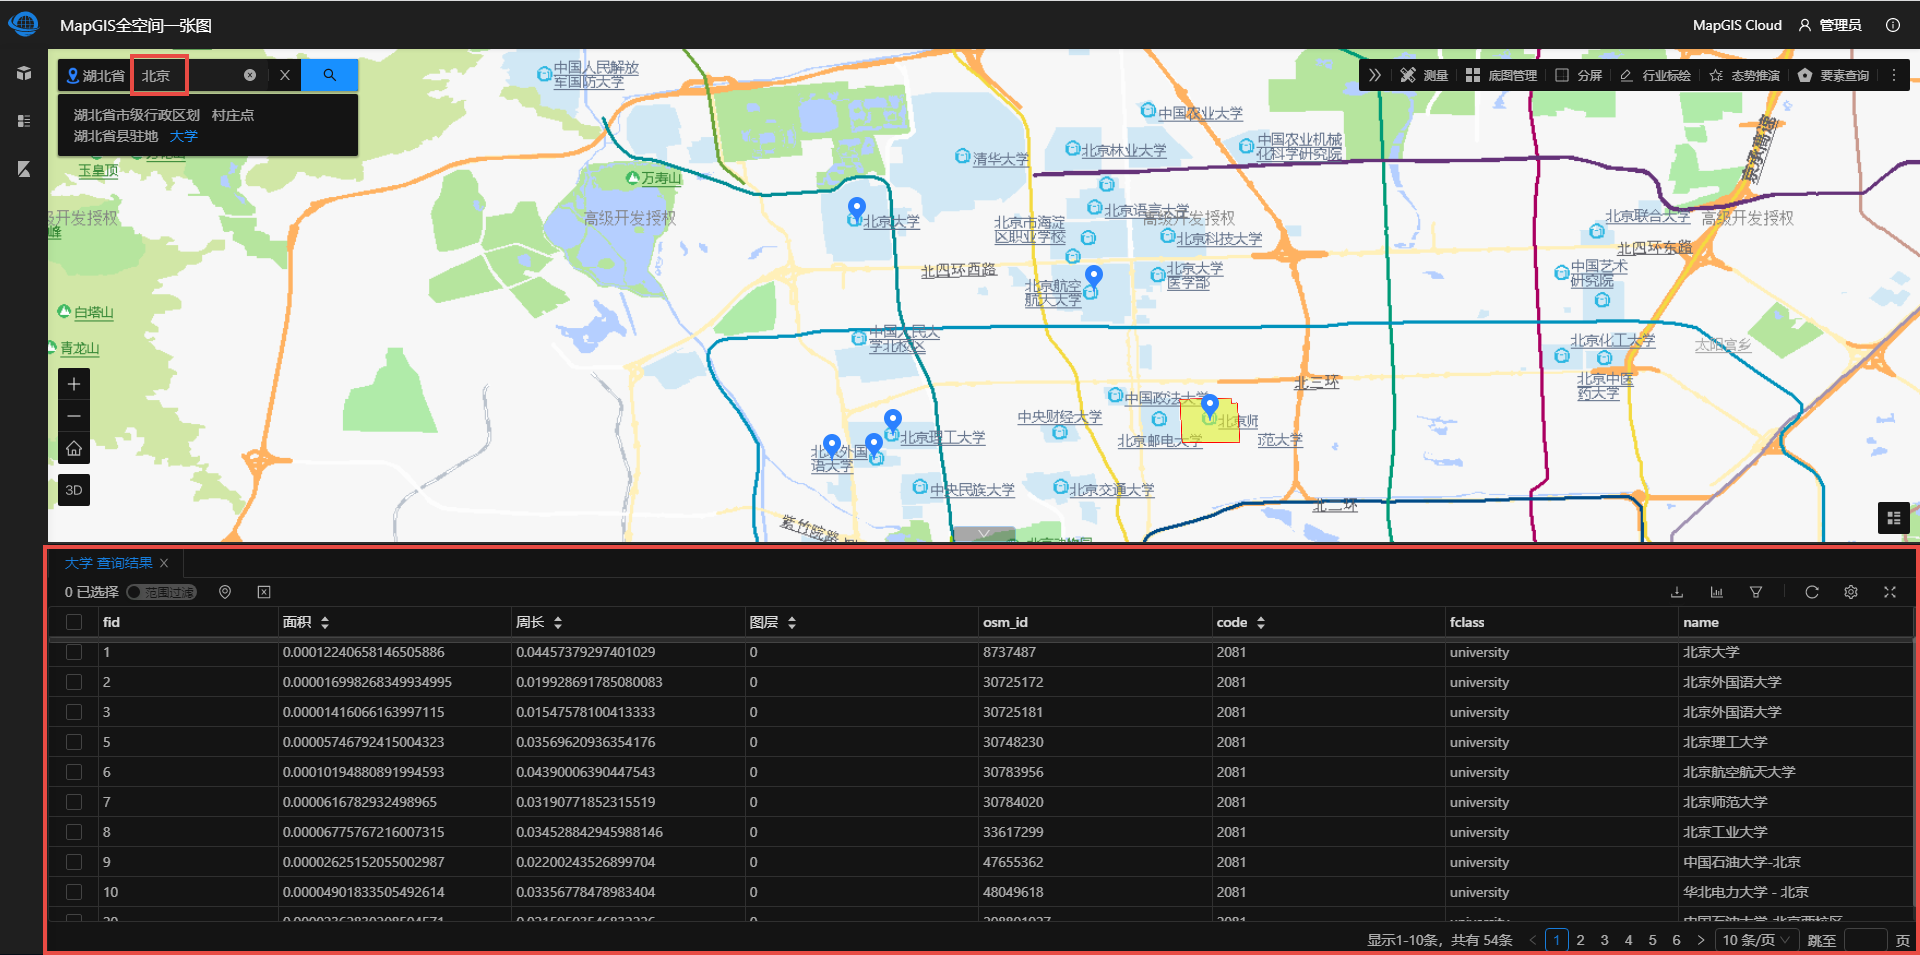Click the map pin at 北京大学
This screenshot has width=1920, height=955.
click(x=856, y=208)
